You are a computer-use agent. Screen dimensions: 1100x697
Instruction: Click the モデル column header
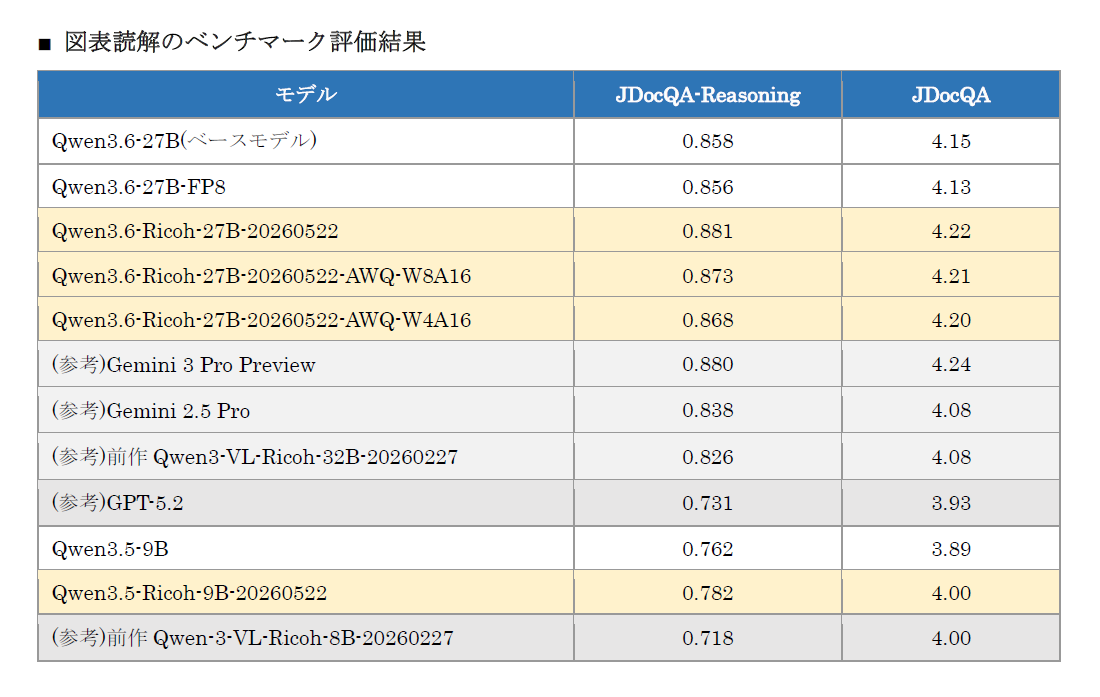(x=306, y=94)
